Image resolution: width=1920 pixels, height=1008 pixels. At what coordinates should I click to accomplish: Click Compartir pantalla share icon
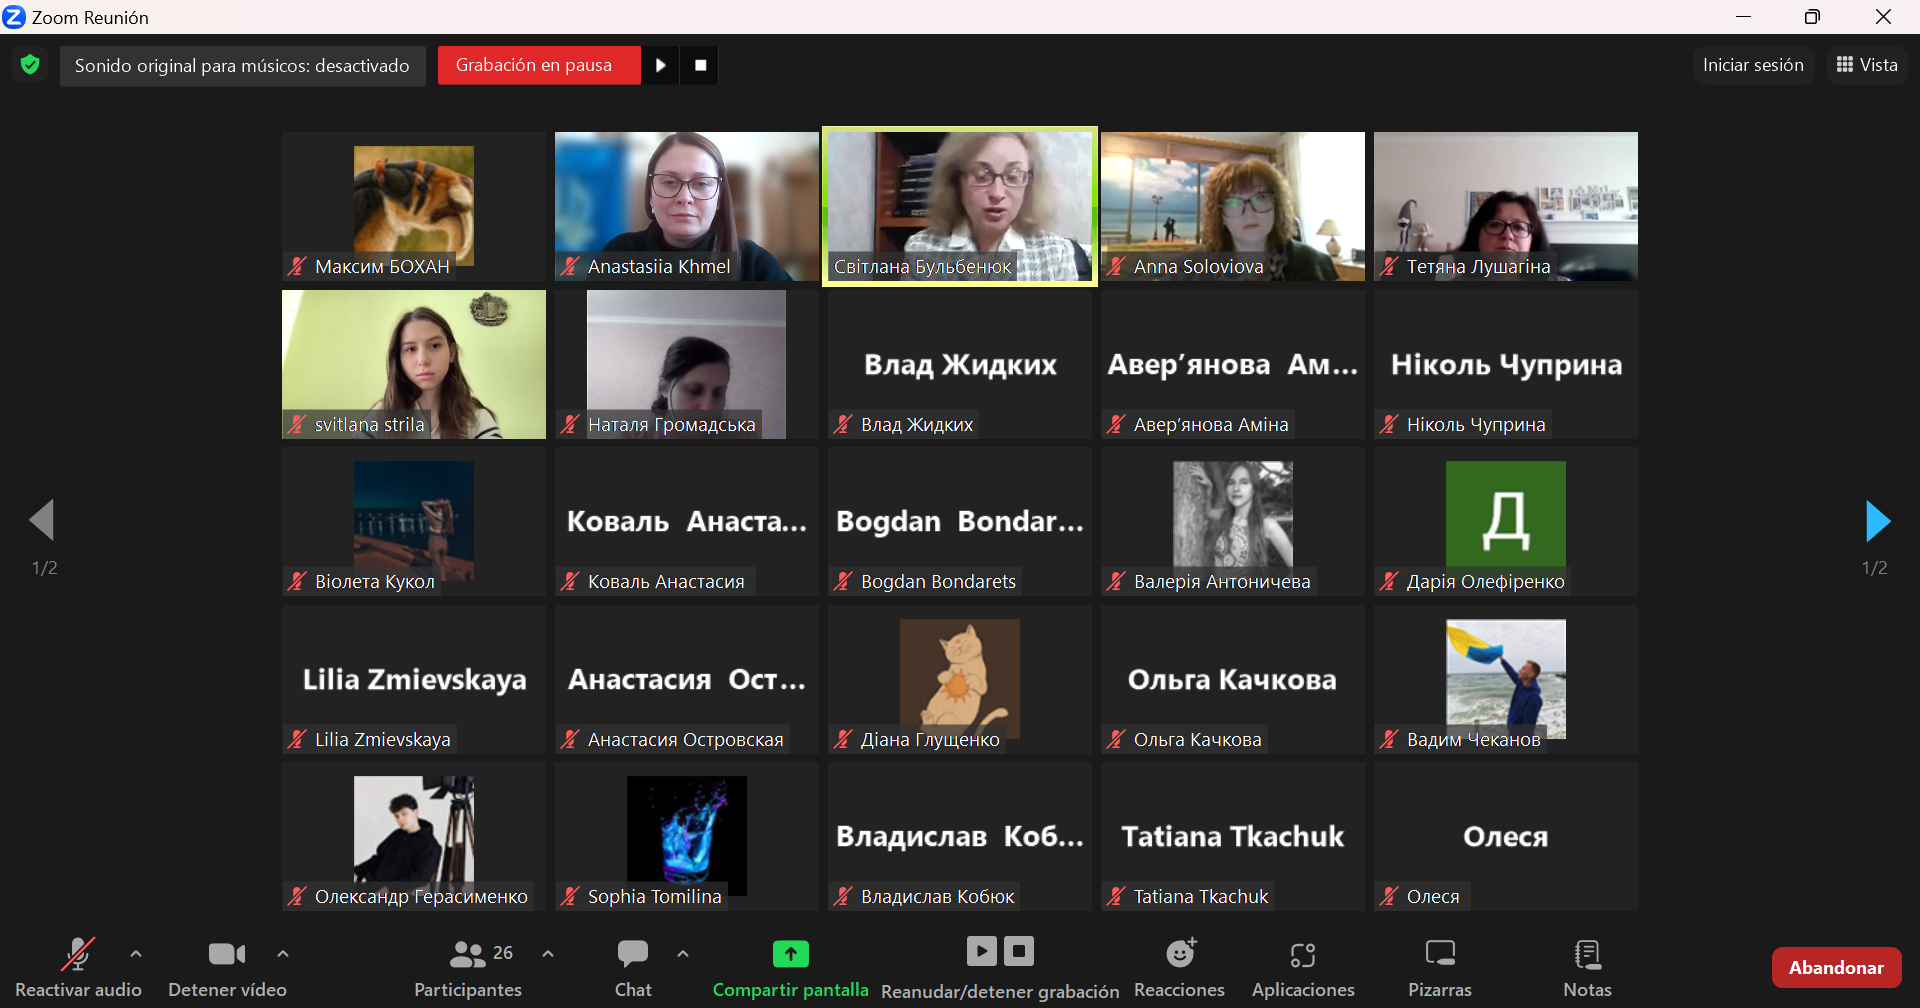coord(790,954)
